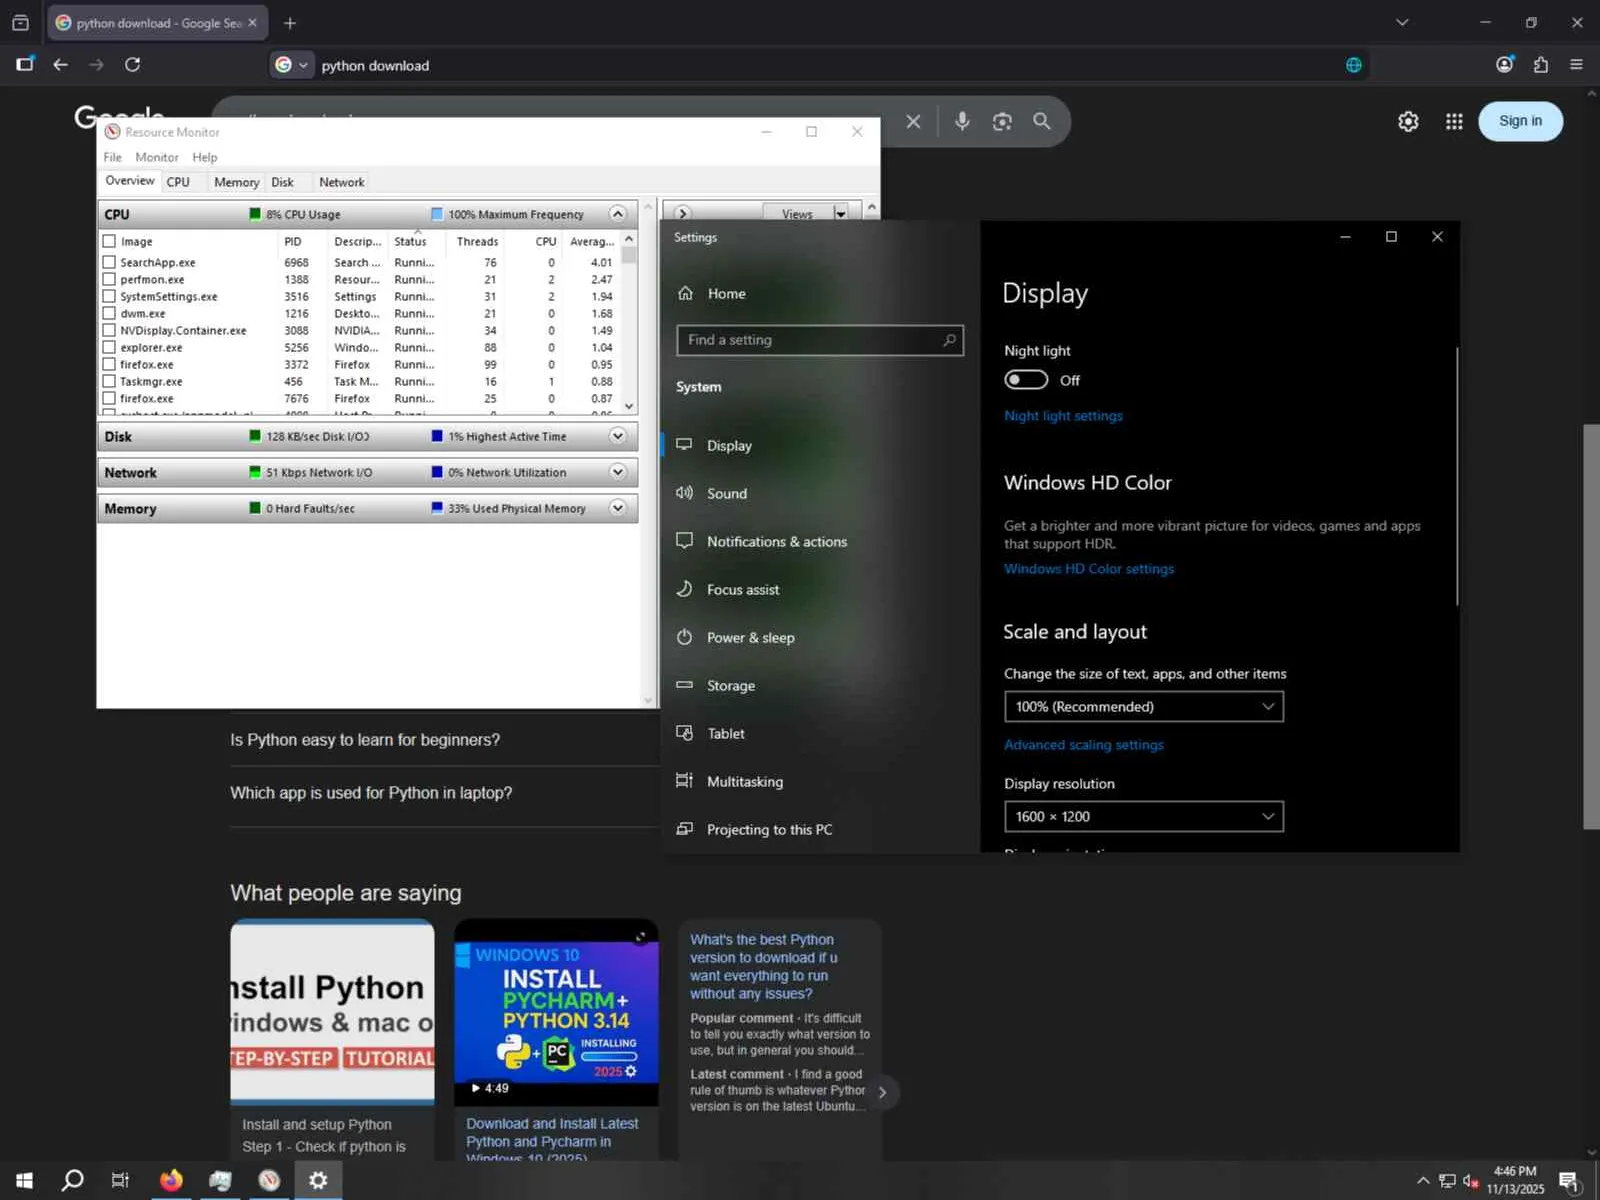Open the scaling size dropdown 100% (Recommended)

[1143, 706]
